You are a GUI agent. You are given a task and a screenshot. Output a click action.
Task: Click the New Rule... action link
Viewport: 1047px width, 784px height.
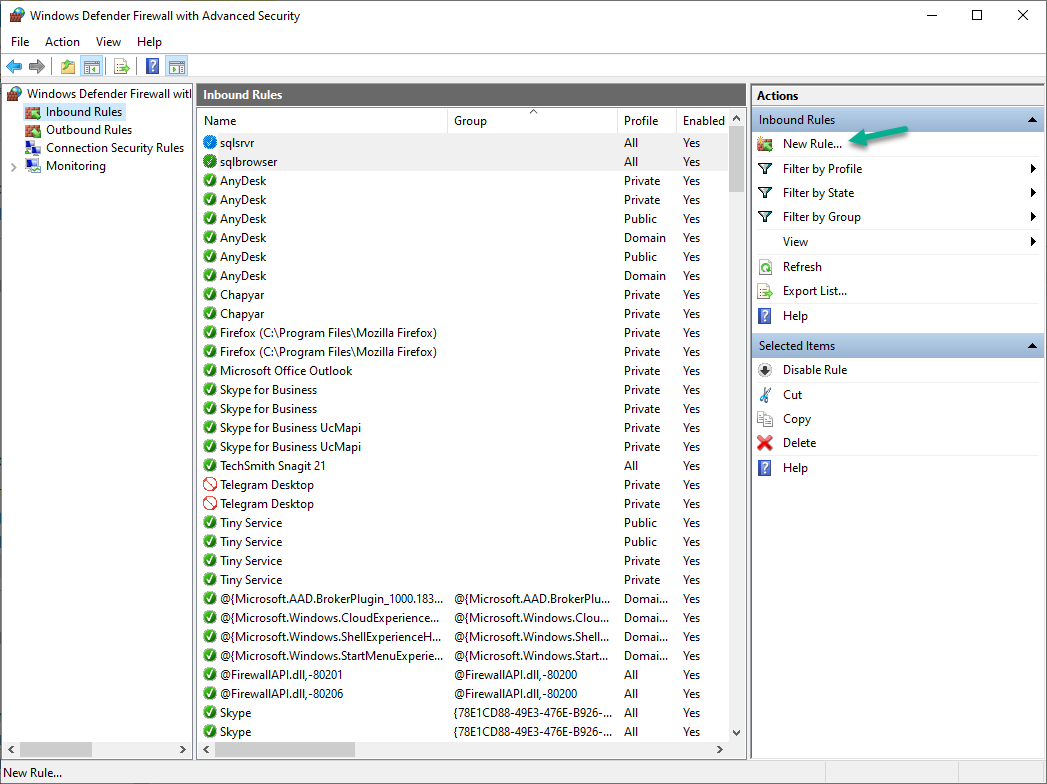click(x=812, y=144)
